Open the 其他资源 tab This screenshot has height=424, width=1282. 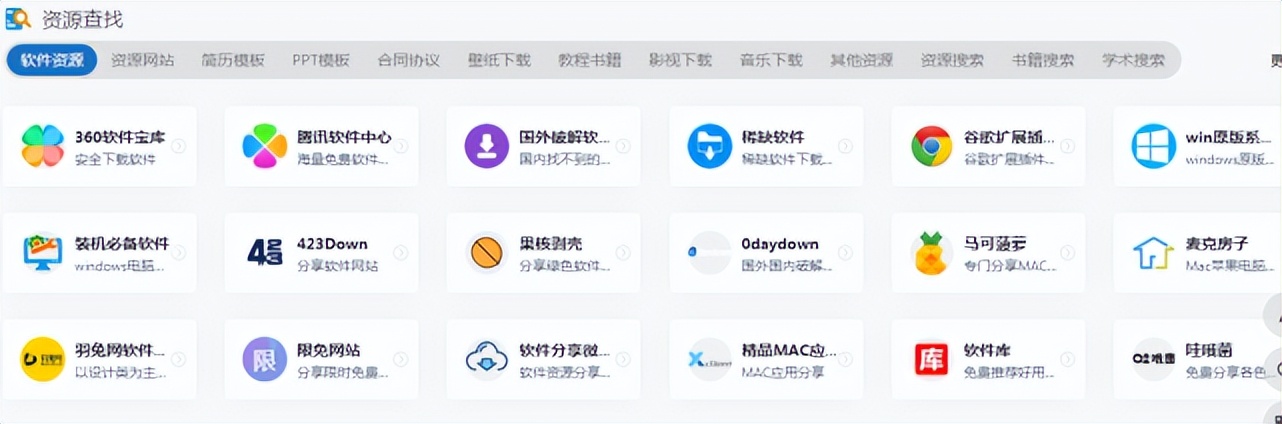861,60
